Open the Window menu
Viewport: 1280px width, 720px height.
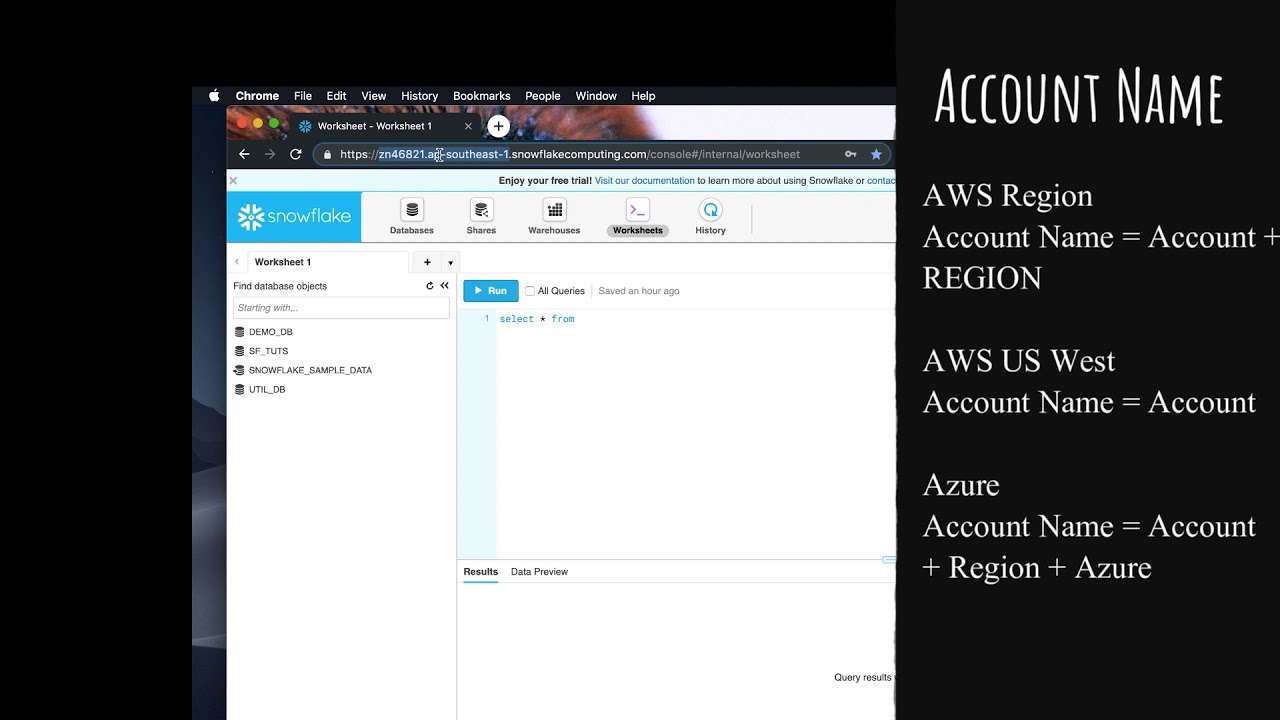tap(596, 96)
